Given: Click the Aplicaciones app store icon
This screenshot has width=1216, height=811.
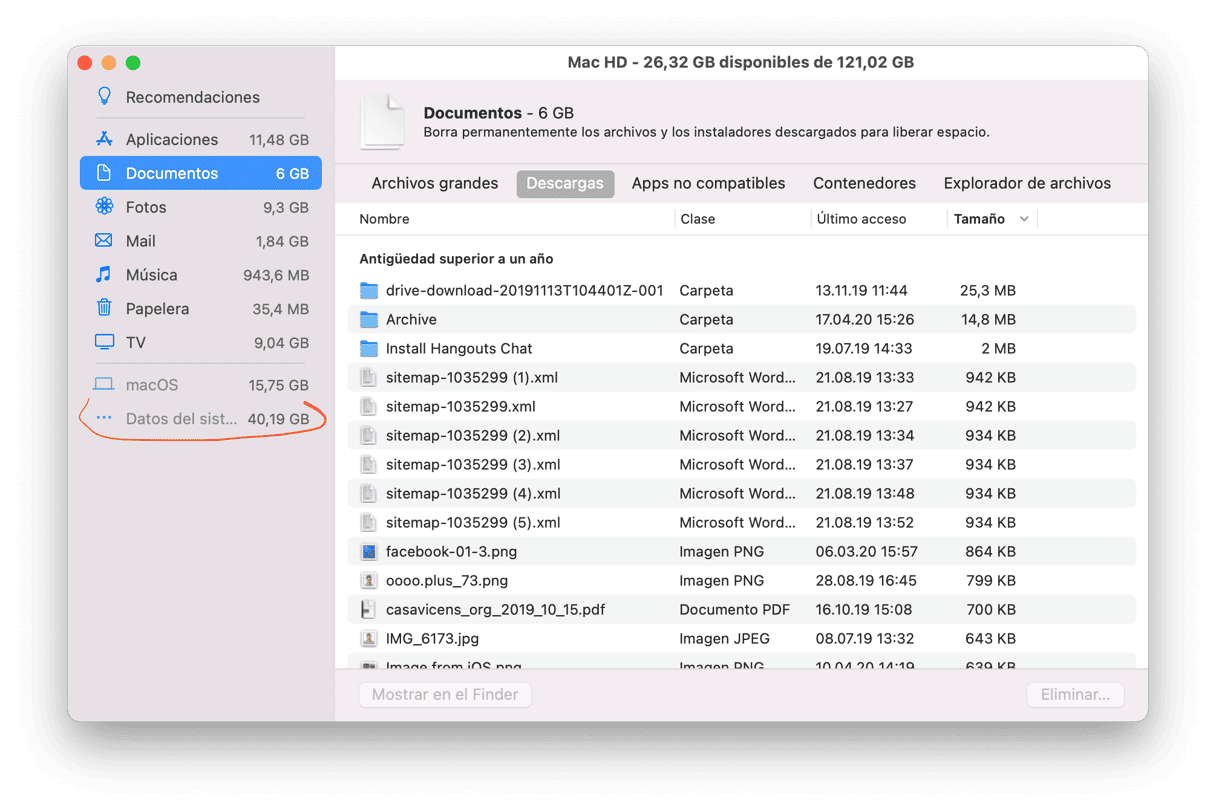Looking at the screenshot, I should (104, 140).
